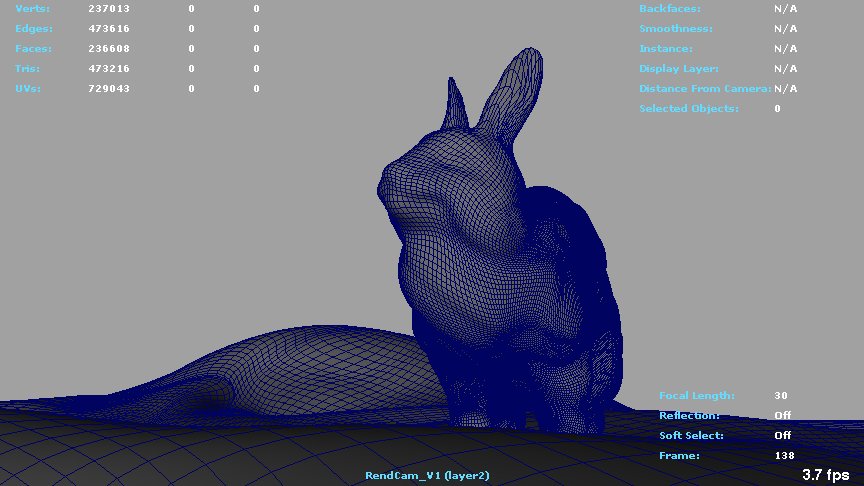The height and width of the screenshot is (486, 864).
Task: Click the Tris count value 473216
Action: coord(109,68)
